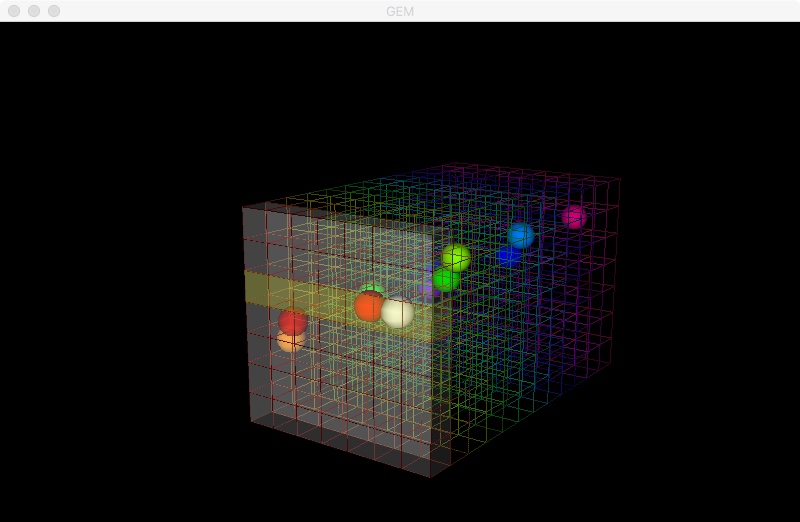Select the dark blue sphere
This screenshot has width=800, height=522.
508,256
